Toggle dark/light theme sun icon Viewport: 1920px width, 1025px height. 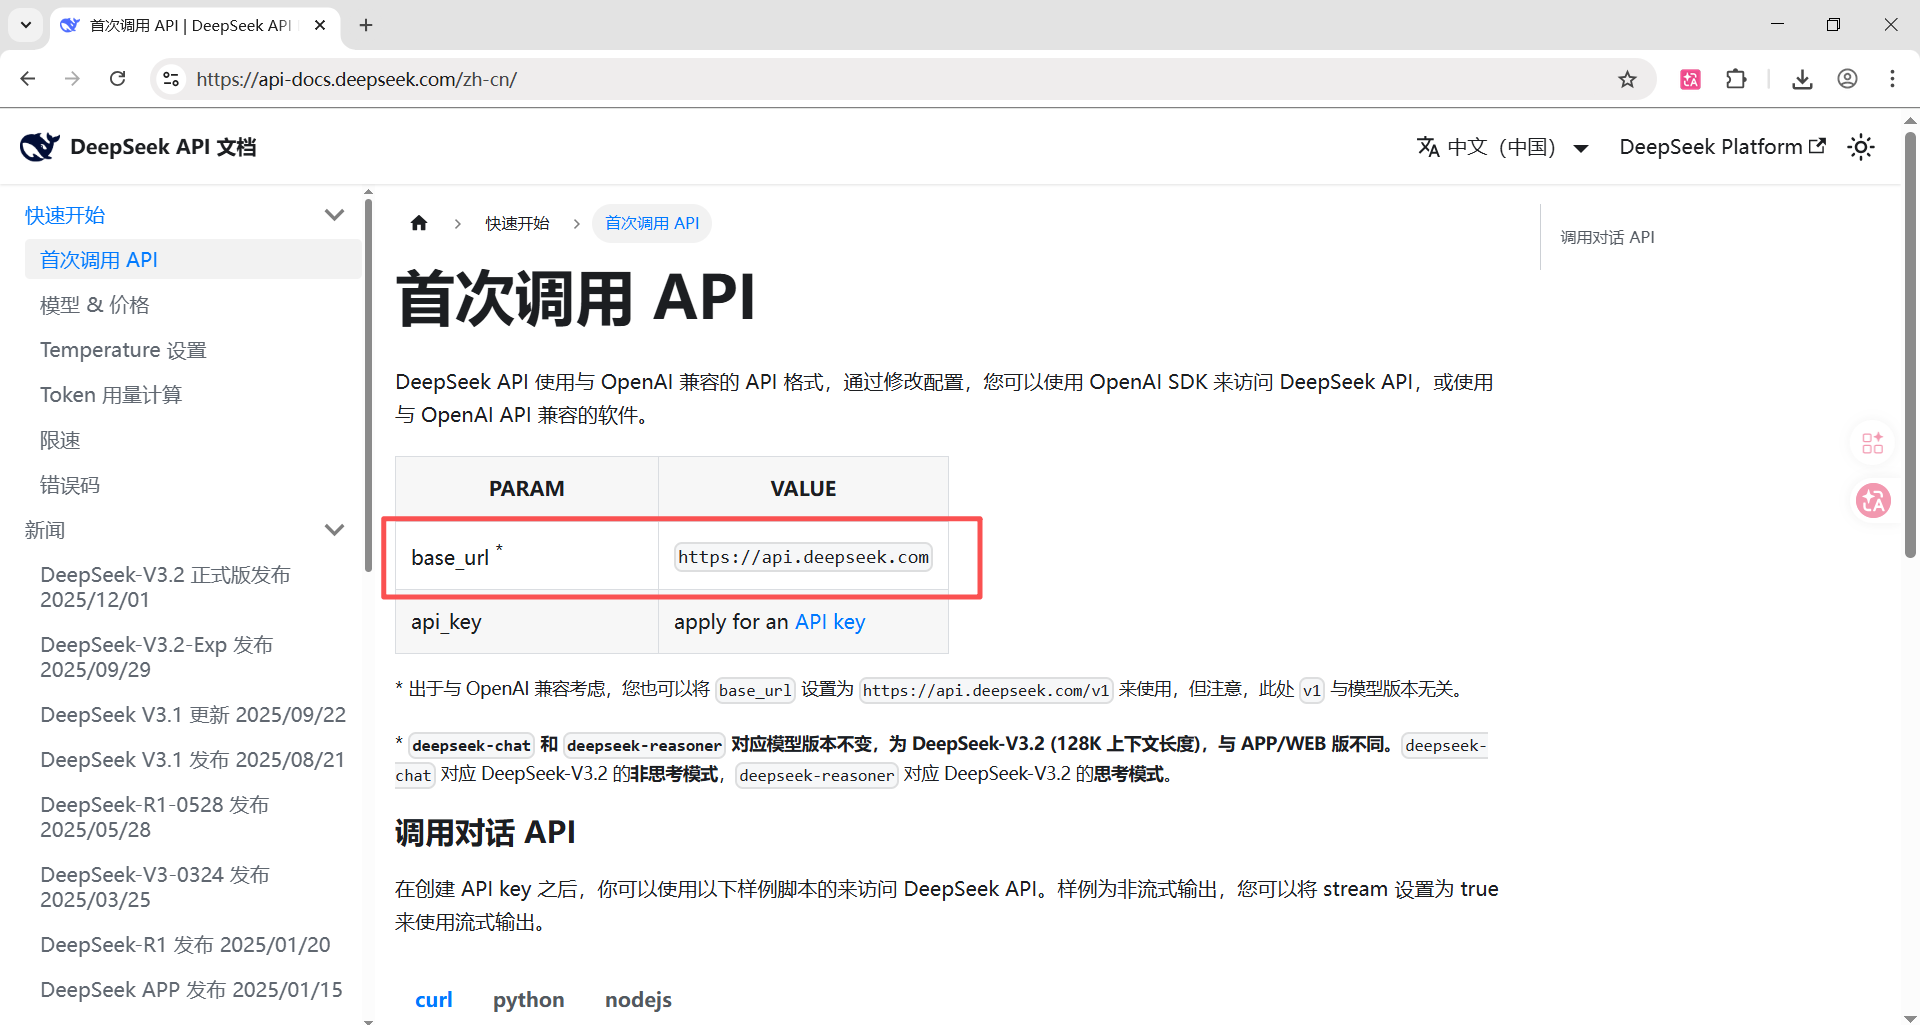[x=1860, y=148]
